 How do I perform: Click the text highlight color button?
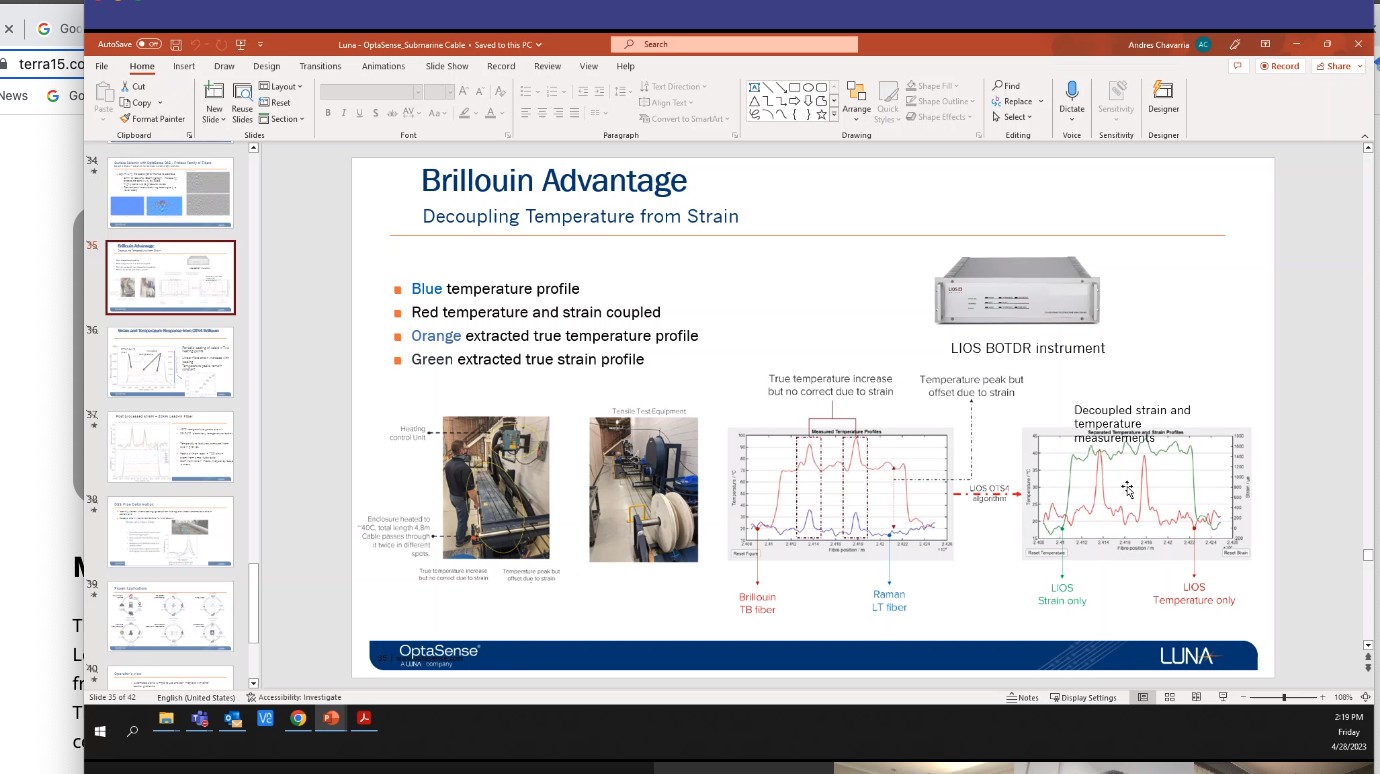point(466,113)
